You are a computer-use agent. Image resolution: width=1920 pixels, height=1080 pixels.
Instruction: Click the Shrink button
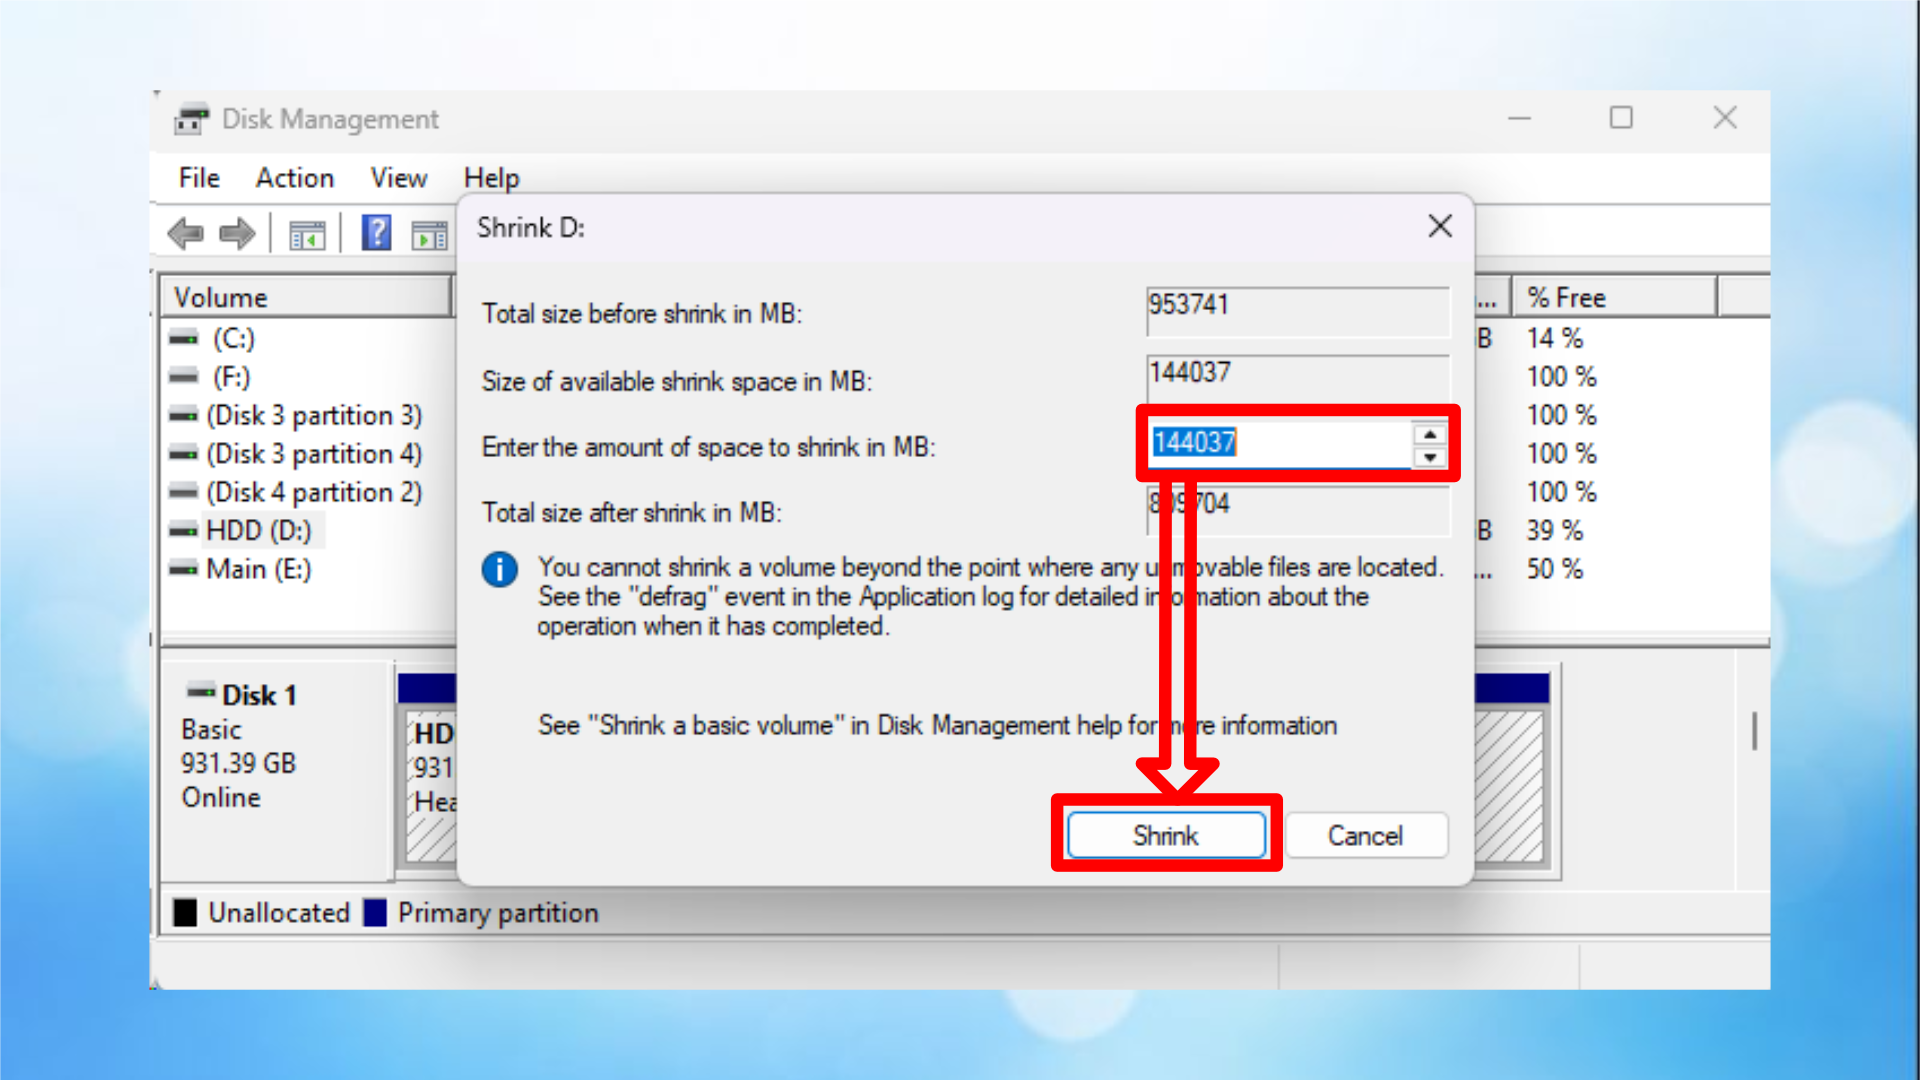pos(1166,835)
